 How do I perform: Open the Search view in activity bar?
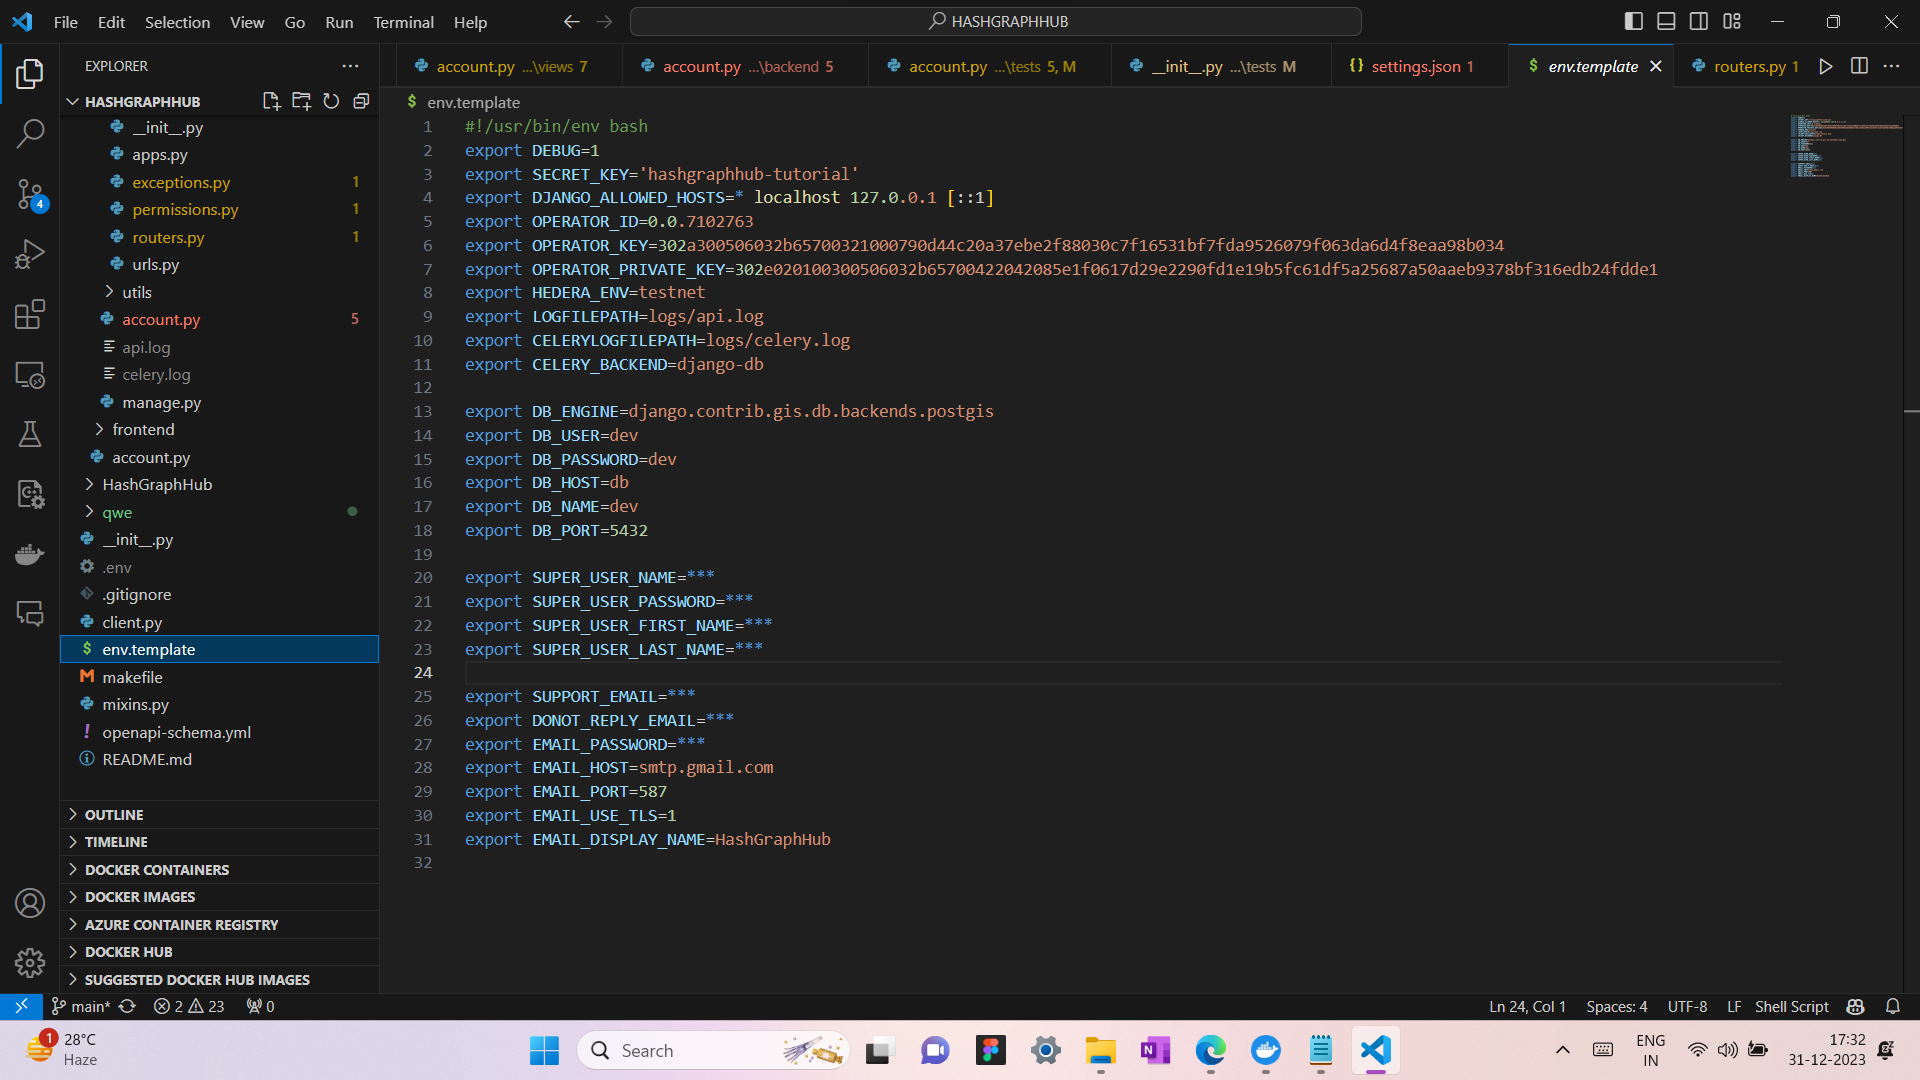coord(30,133)
